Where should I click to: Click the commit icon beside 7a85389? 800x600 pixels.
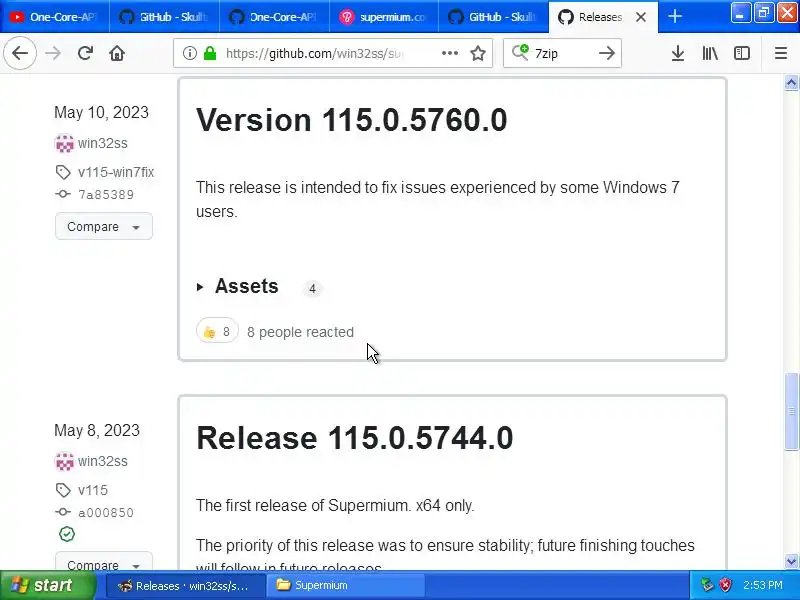click(63, 194)
